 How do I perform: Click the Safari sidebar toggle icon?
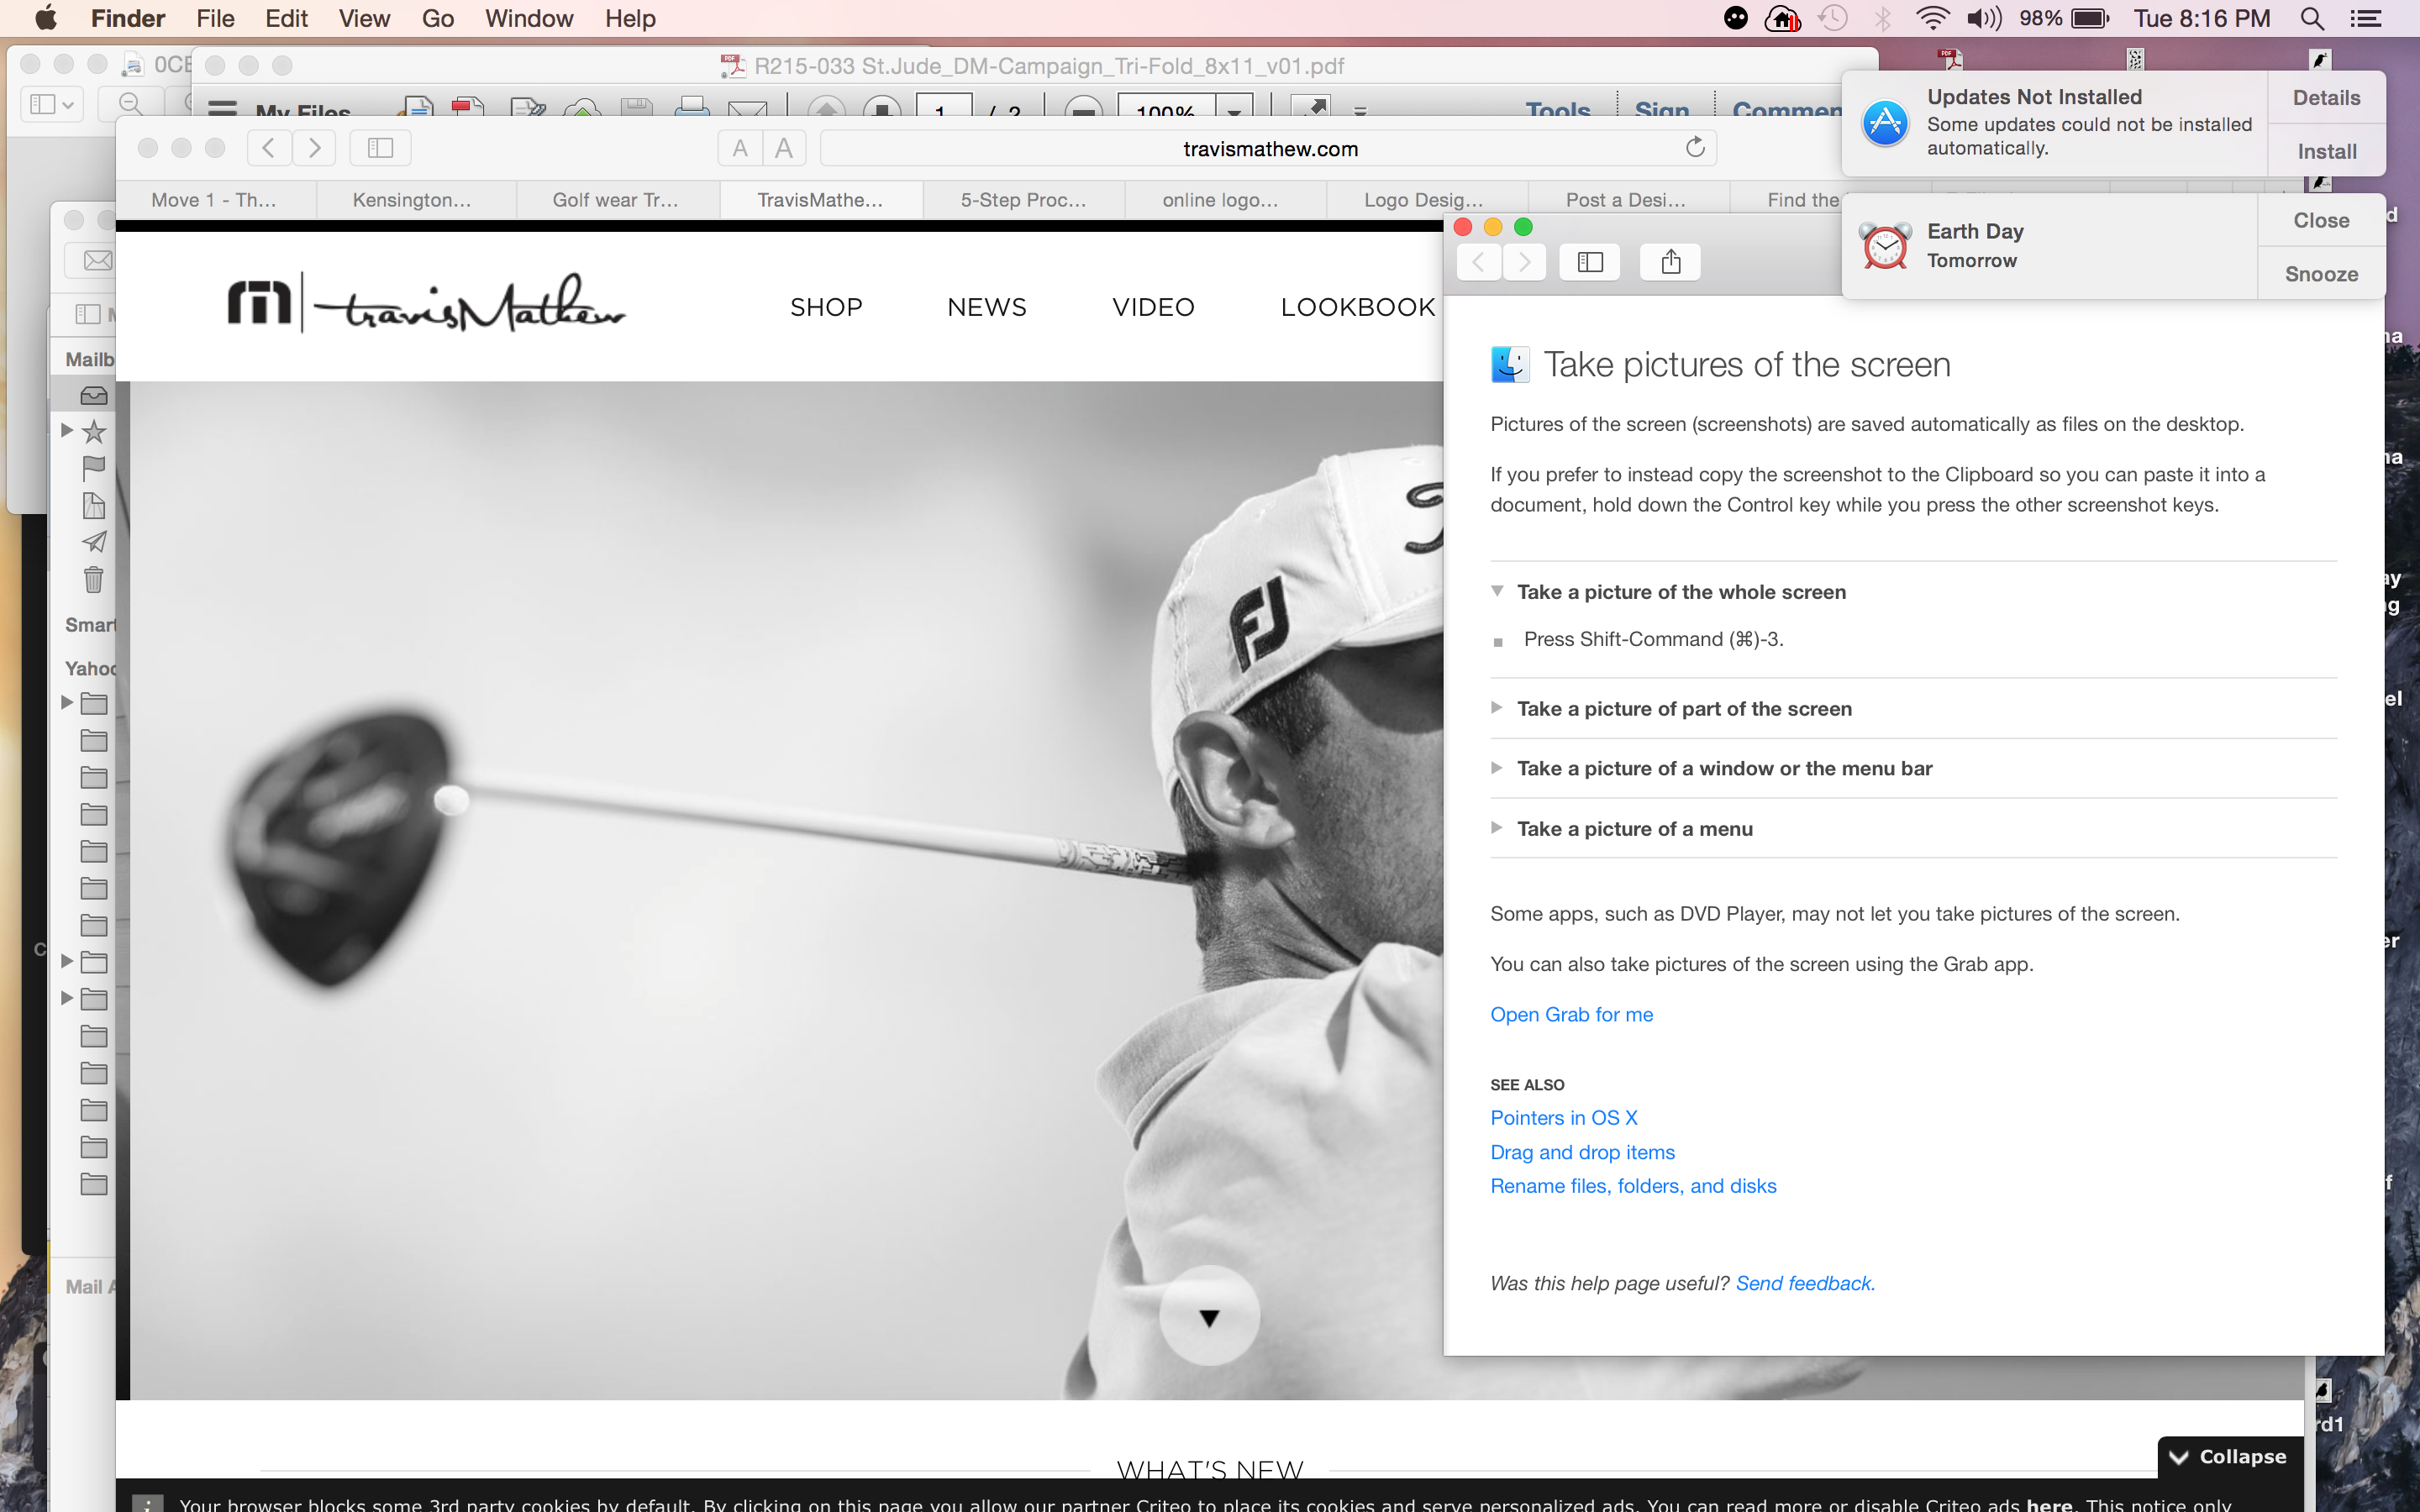pos(380,148)
